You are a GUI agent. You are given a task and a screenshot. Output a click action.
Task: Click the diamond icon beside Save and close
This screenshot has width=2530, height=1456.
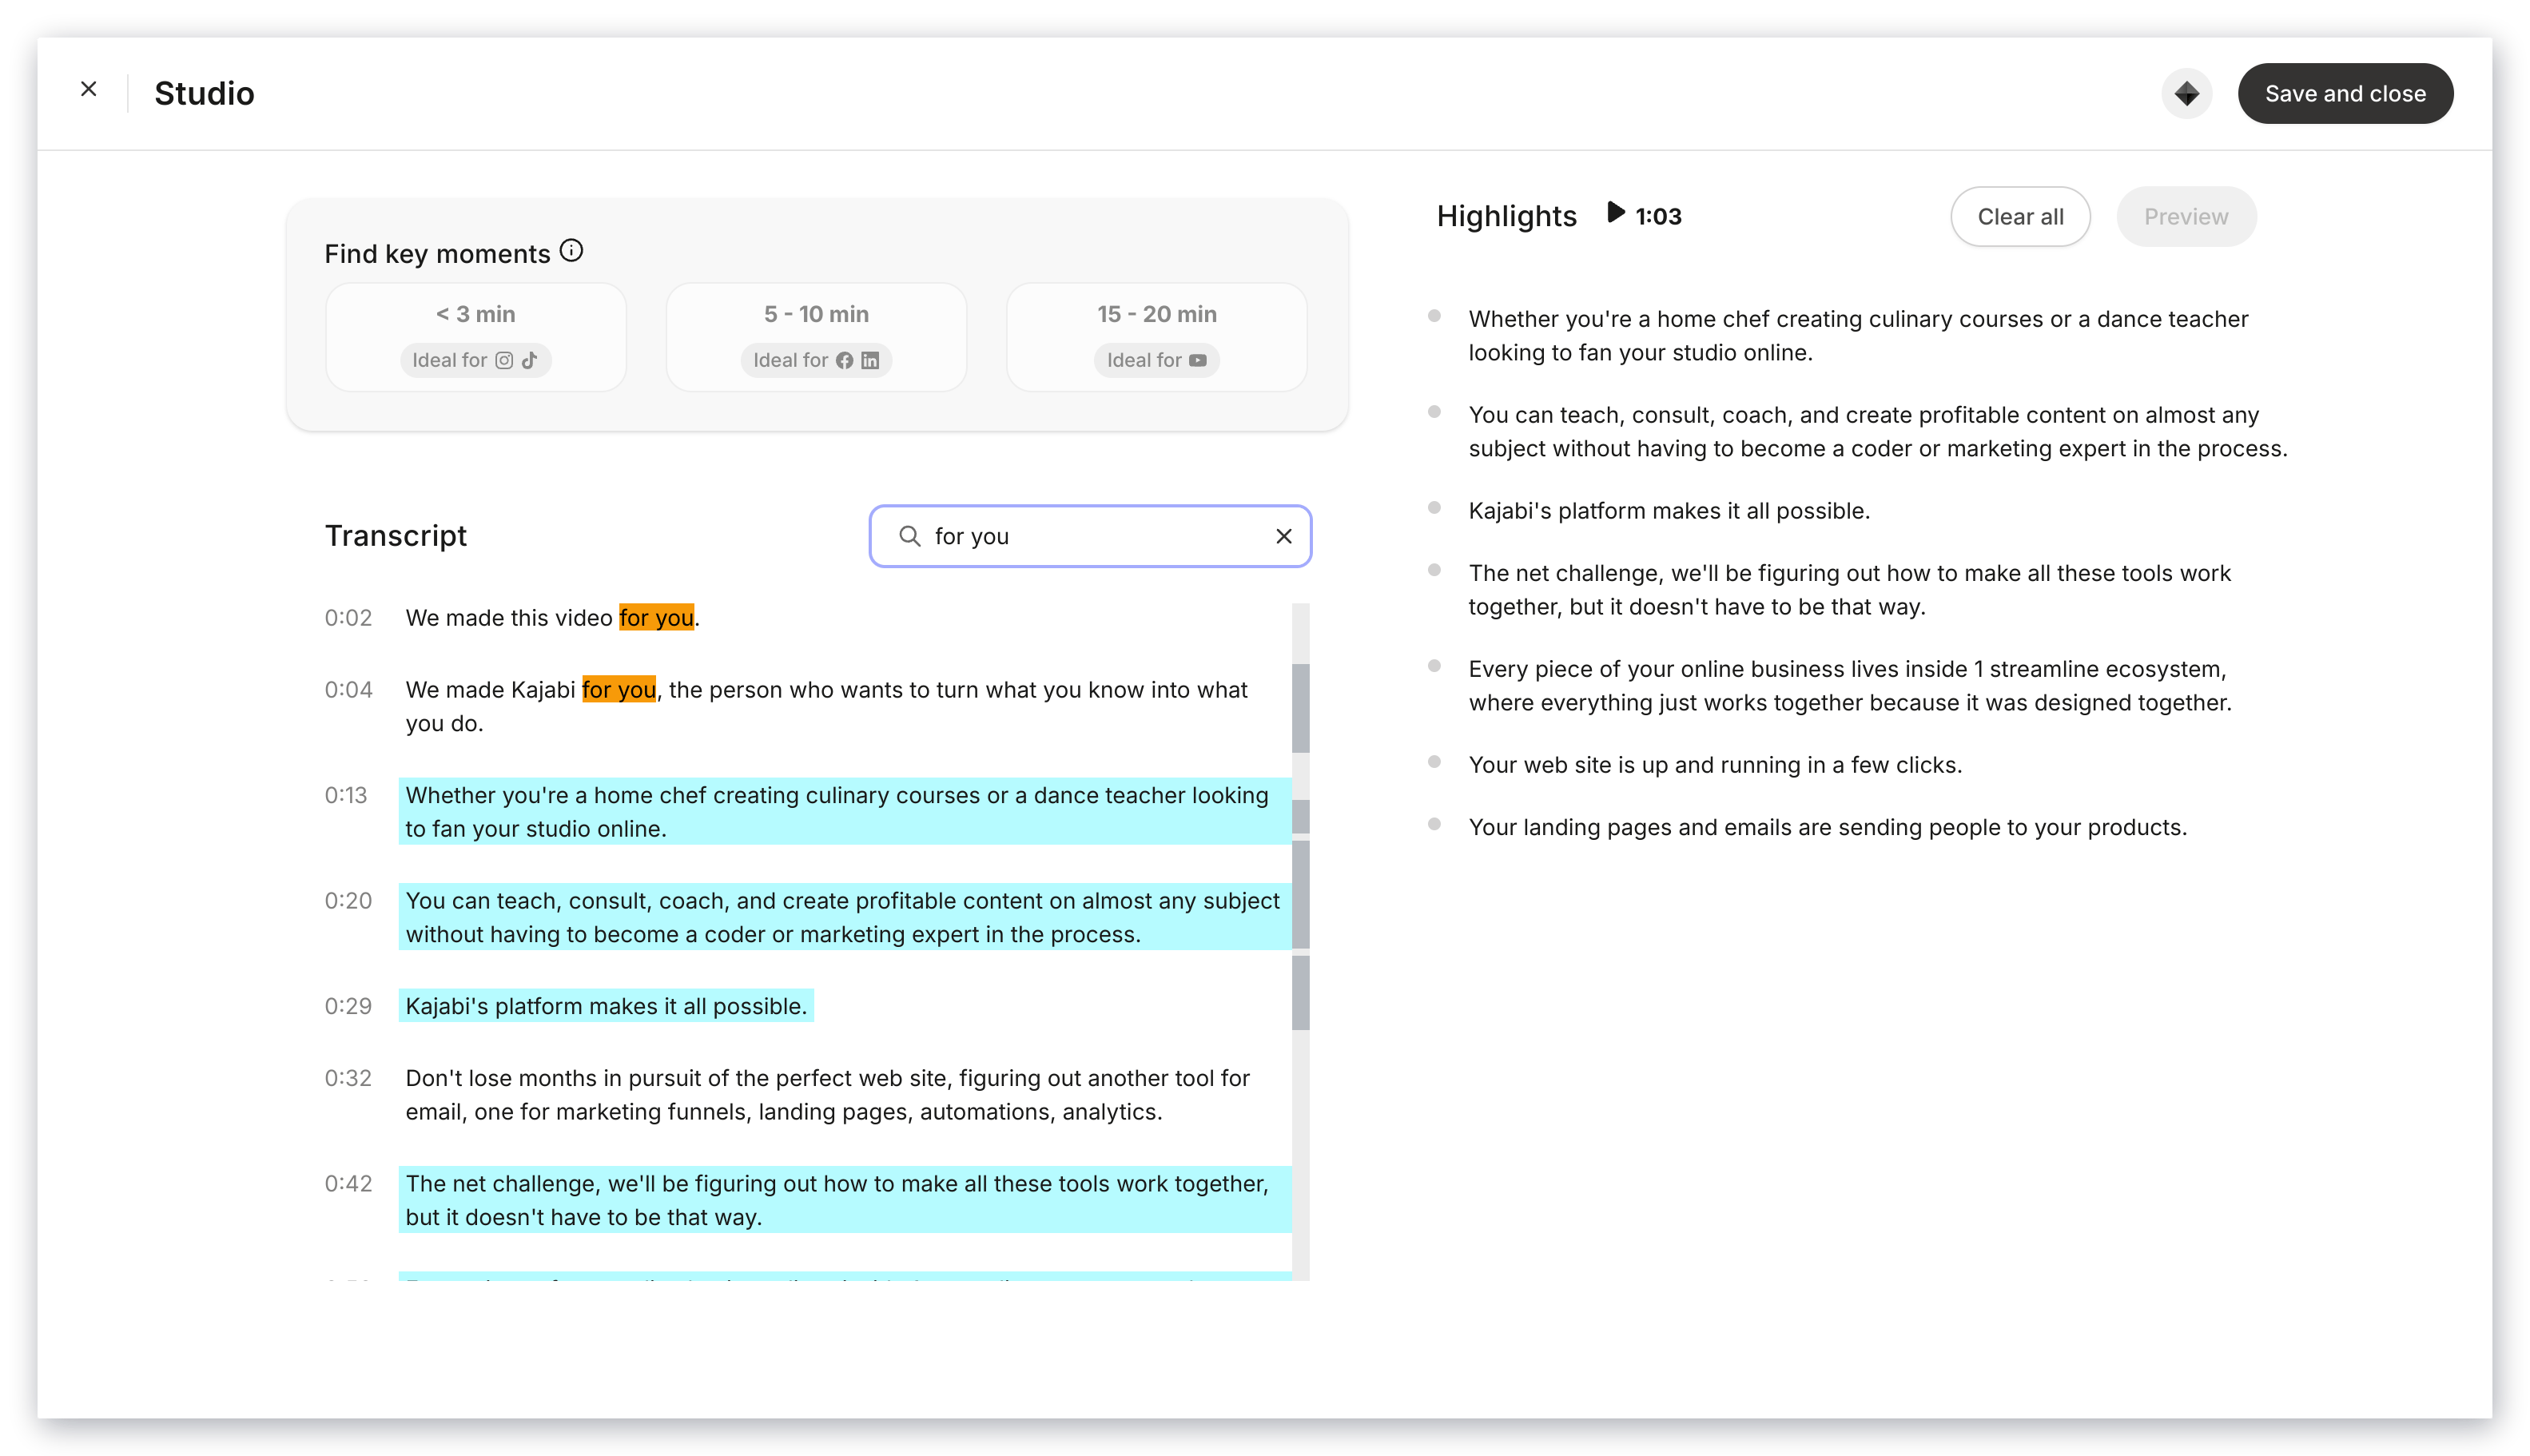click(x=2186, y=94)
